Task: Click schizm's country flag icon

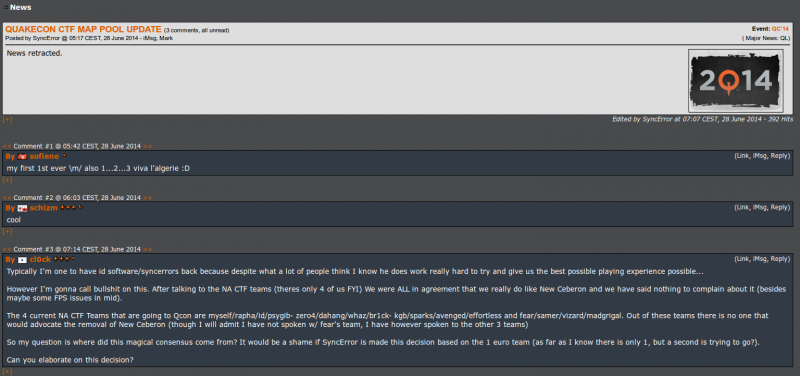Action: [x=22, y=208]
